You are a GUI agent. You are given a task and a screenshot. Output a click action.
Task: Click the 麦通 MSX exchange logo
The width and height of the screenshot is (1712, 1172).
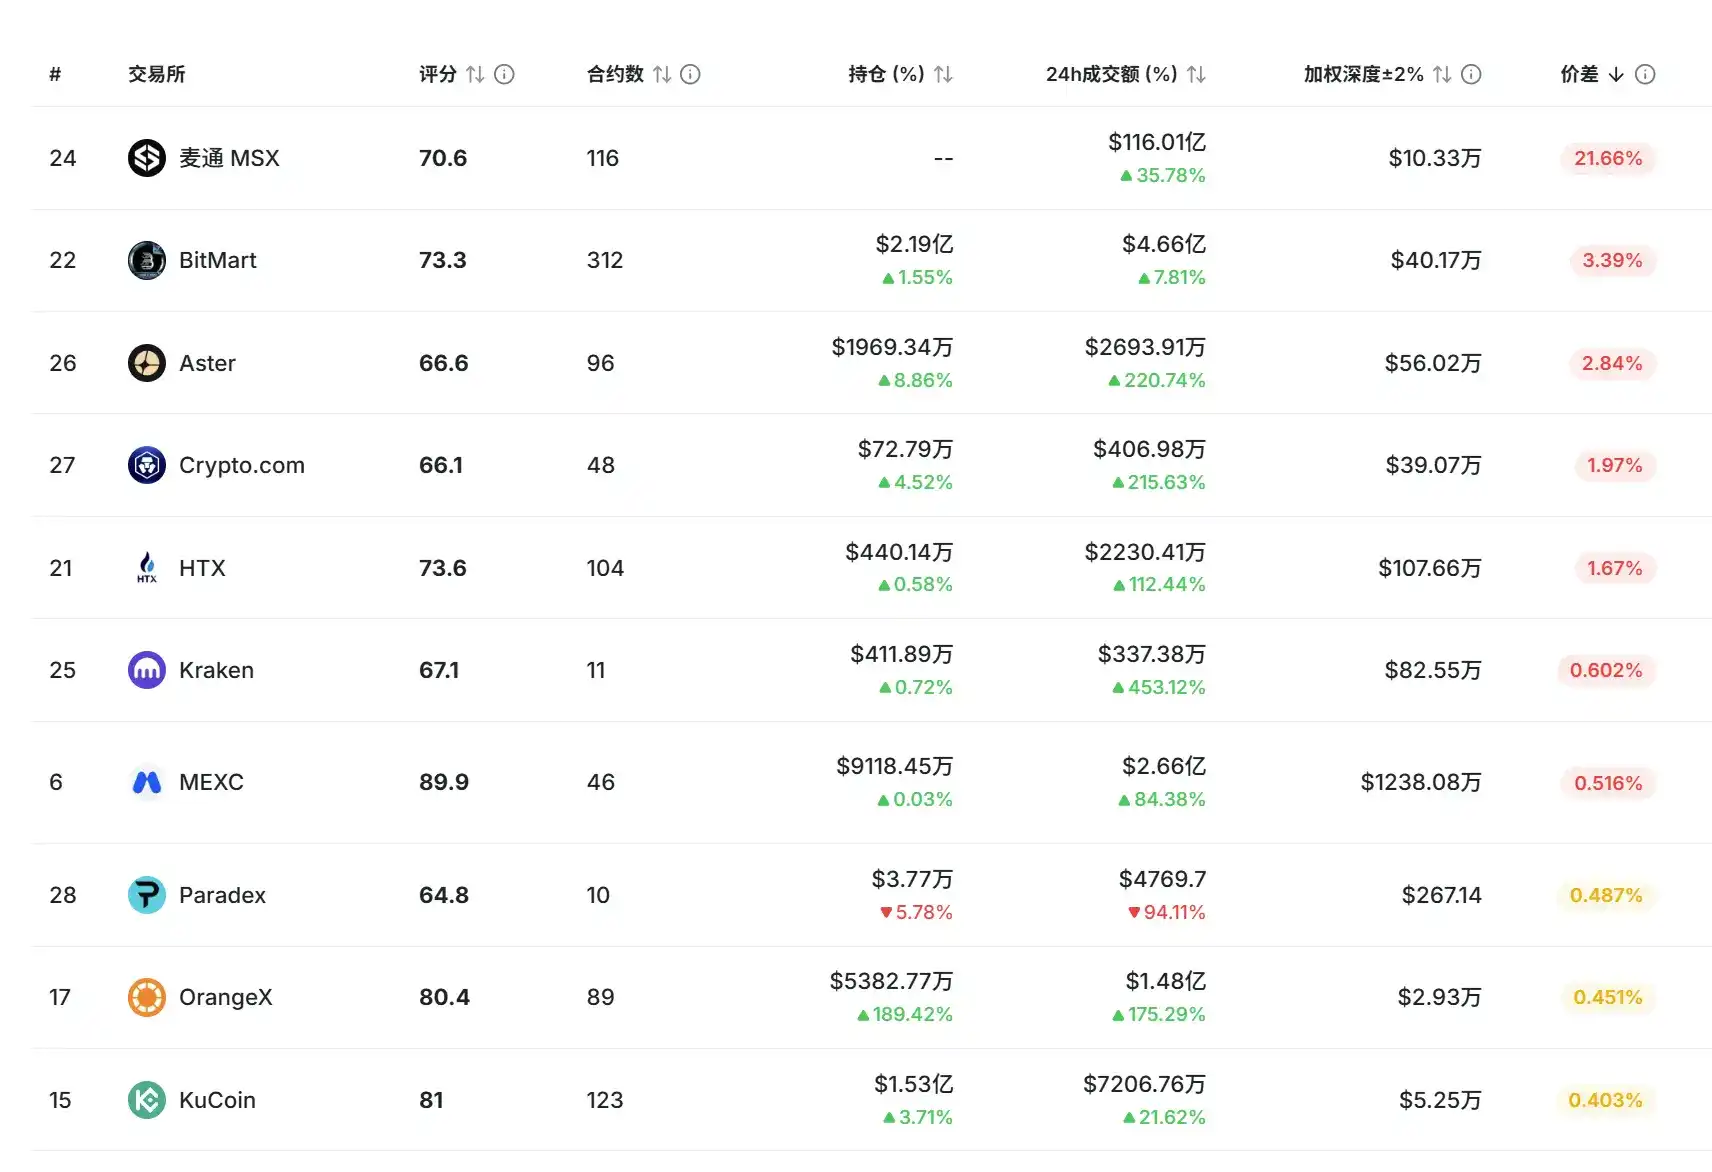[x=147, y=158]
